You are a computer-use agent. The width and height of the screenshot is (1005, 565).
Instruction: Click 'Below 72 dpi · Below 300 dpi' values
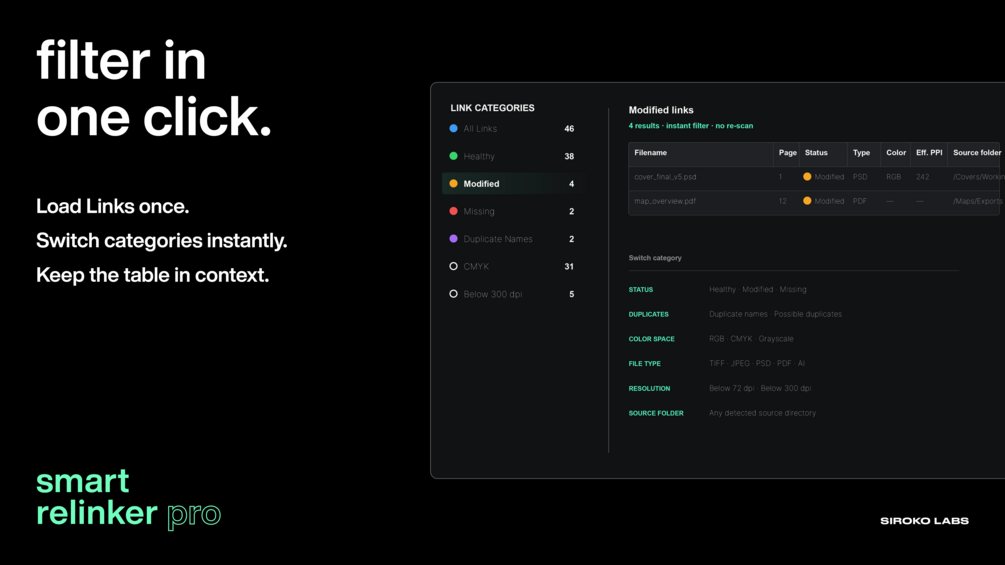click(760, 388)
